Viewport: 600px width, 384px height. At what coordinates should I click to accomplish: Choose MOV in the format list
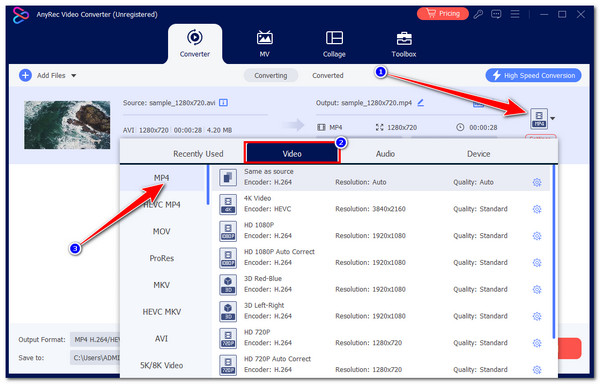161,231
